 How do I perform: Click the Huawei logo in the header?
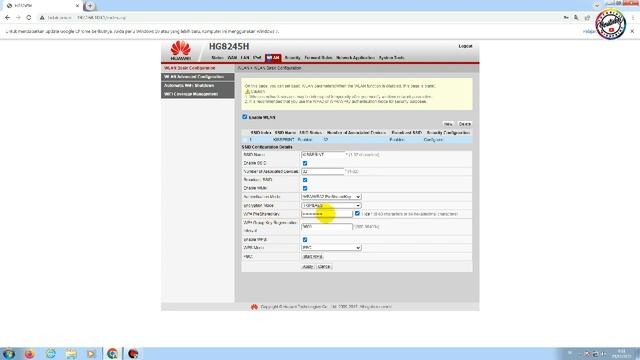[x=181, y=51]
